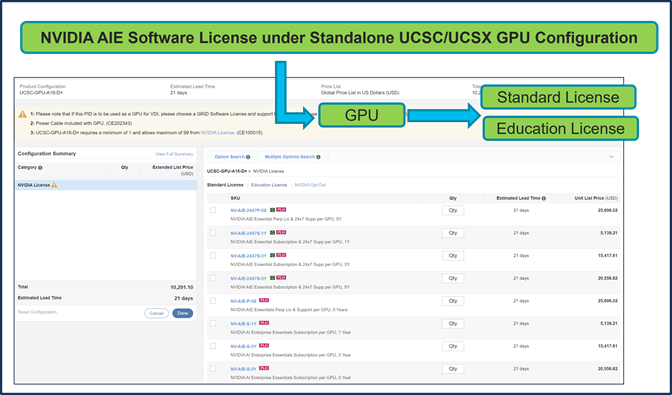Open the NV-AIE-24X7S-5Y SKU link
Image resolution: width=672 pixels, height=395 pixels.
click(249, 279)
